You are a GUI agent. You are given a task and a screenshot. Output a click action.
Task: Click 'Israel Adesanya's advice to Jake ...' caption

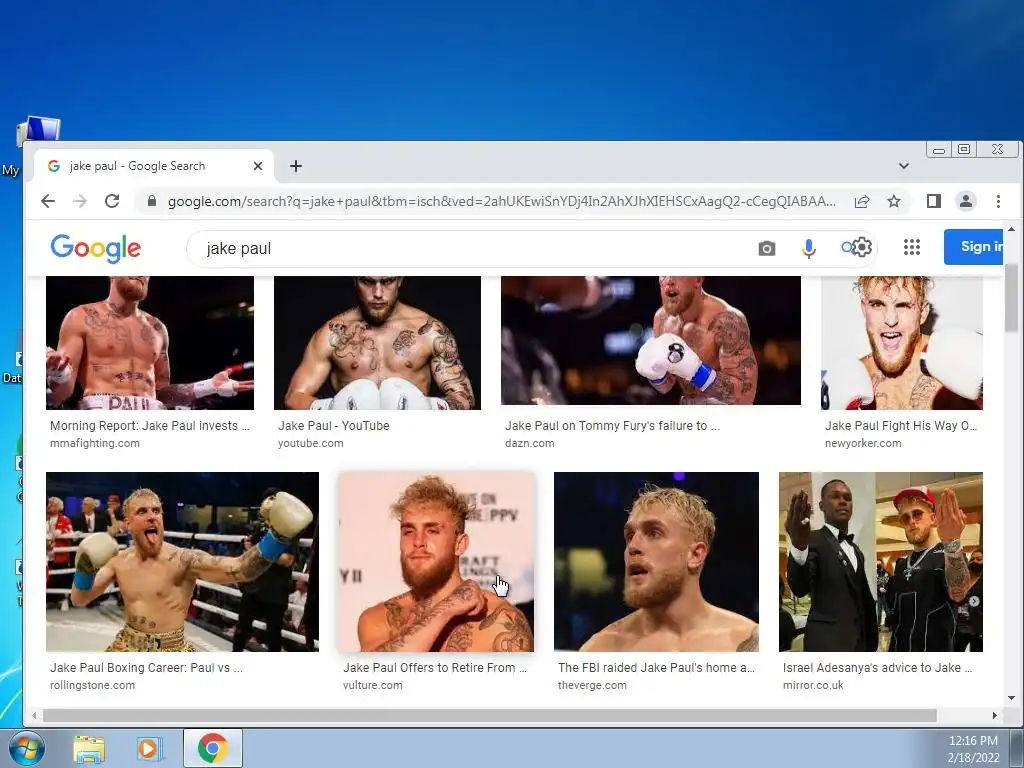point(878,667)
